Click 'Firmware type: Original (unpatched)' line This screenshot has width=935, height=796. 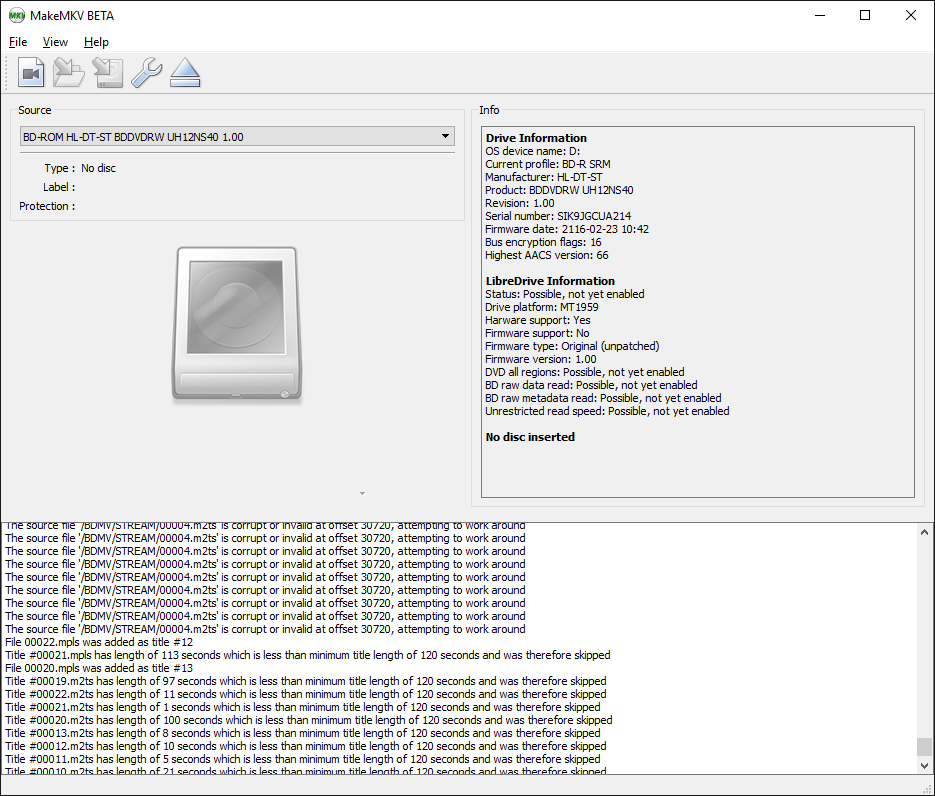point(572,346)
